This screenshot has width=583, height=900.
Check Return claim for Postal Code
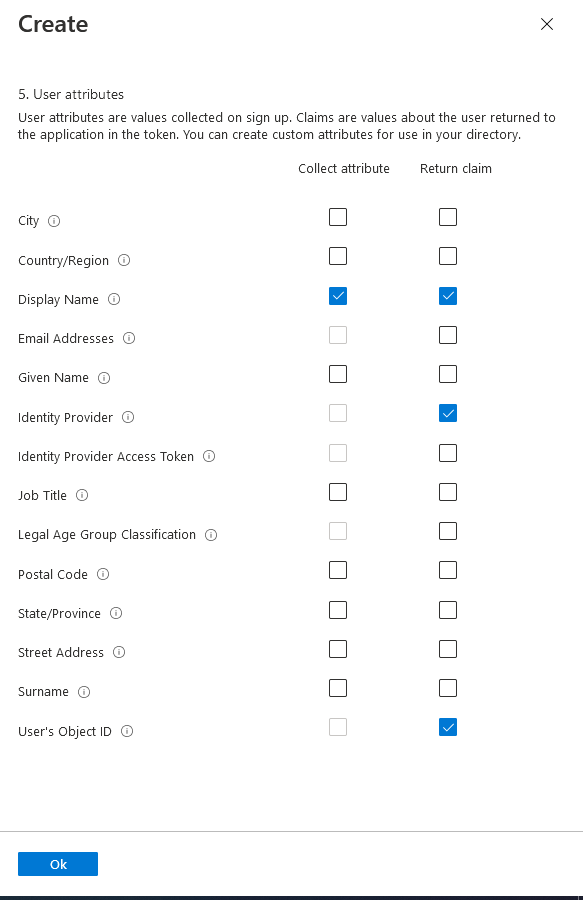tap(448, 571)
